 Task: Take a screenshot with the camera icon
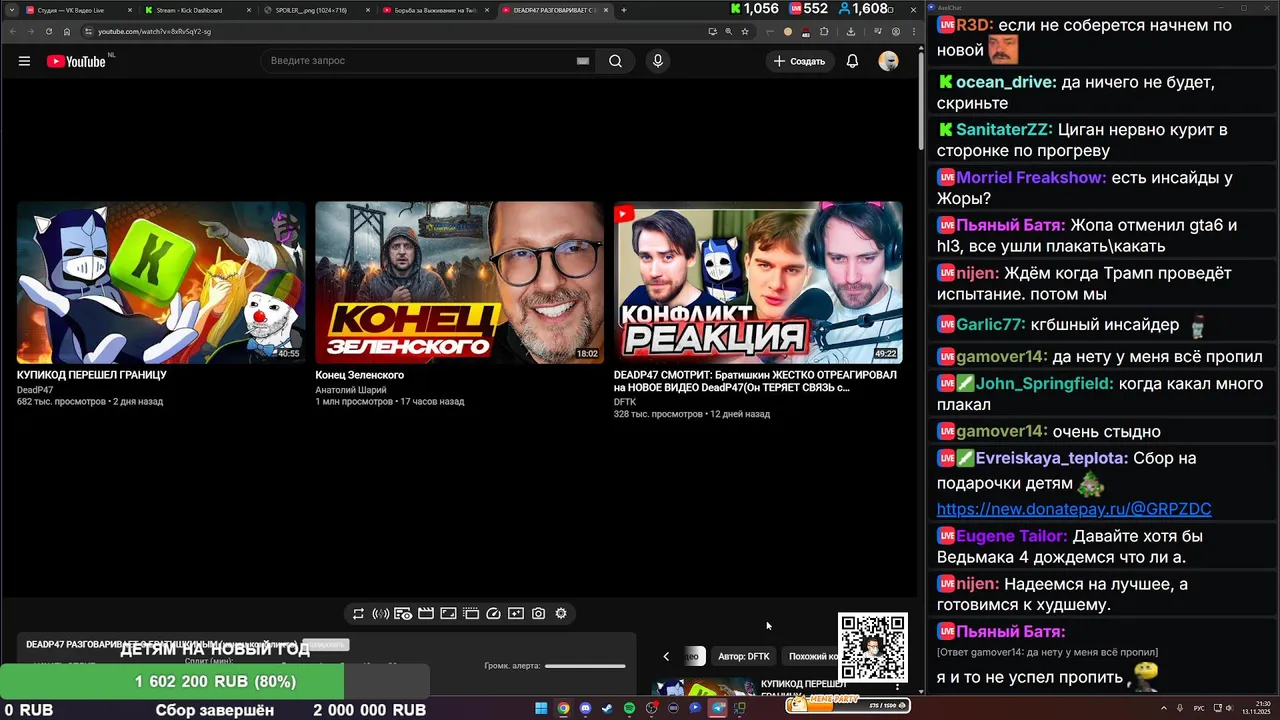tap(539, 614)
